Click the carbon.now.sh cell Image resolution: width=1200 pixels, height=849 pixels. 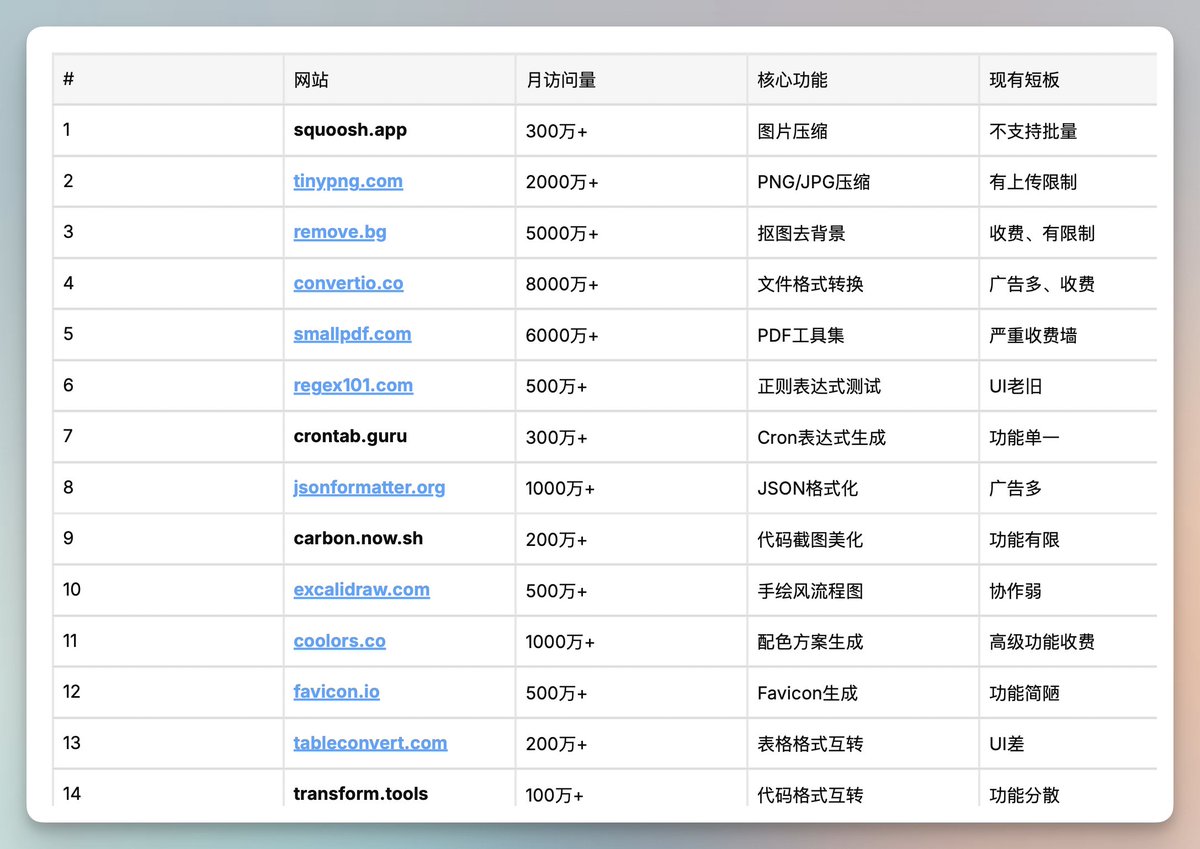[x=399, y=539]
